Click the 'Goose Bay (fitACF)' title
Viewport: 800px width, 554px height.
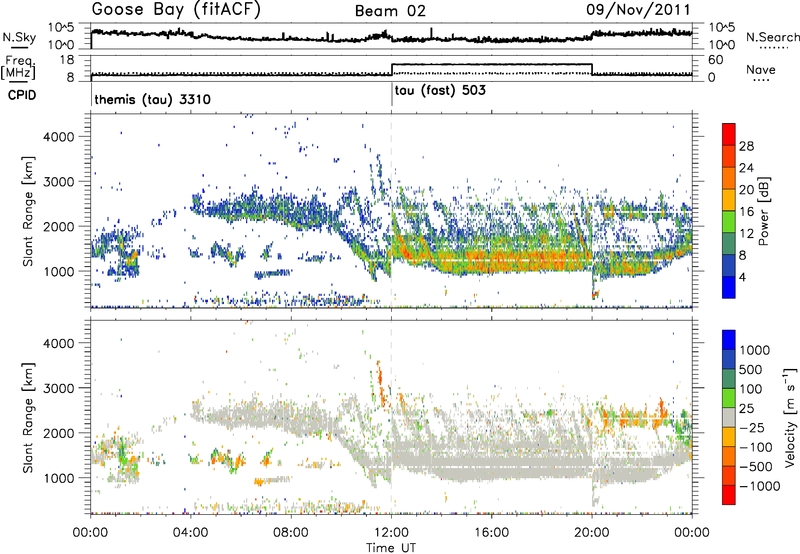tap(176, 10)
